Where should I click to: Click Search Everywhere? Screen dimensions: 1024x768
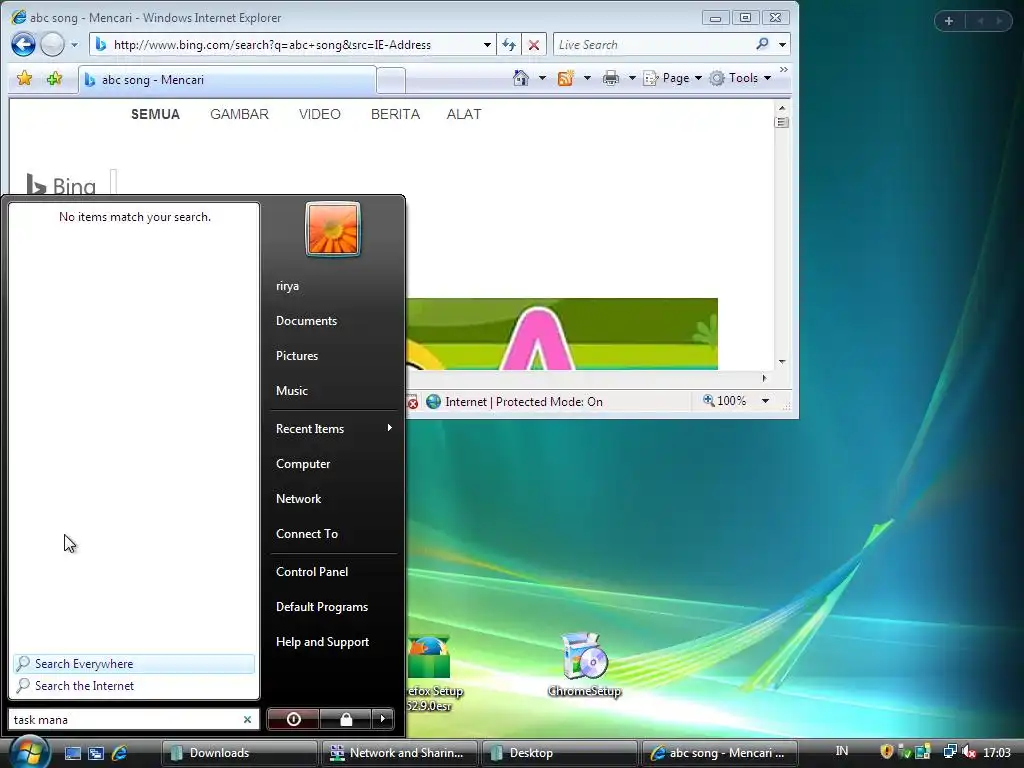pos(134,664)
